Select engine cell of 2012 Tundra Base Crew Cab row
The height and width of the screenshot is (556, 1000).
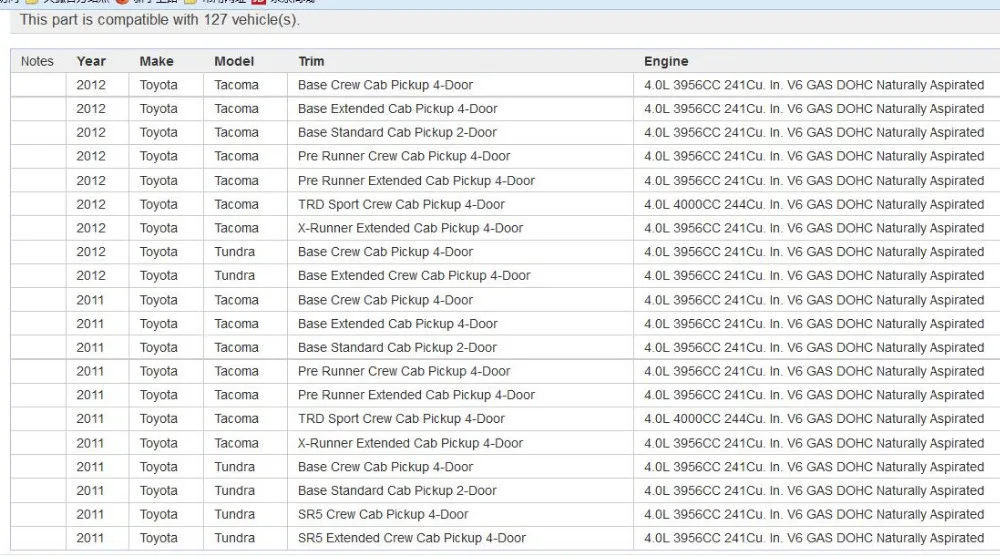point(814,252)
